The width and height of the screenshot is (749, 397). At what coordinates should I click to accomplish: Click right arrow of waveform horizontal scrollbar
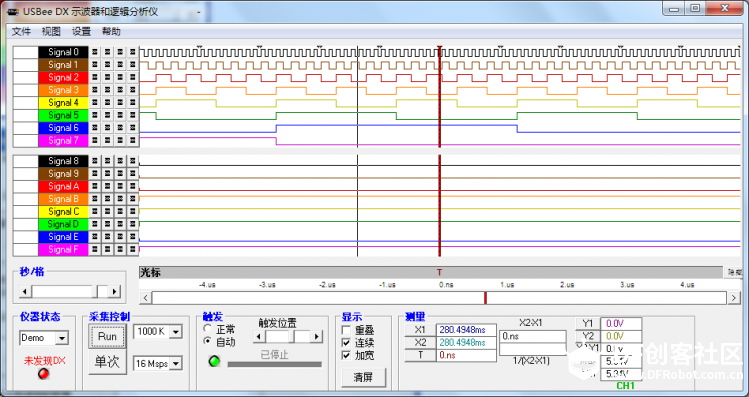[734, 298]
